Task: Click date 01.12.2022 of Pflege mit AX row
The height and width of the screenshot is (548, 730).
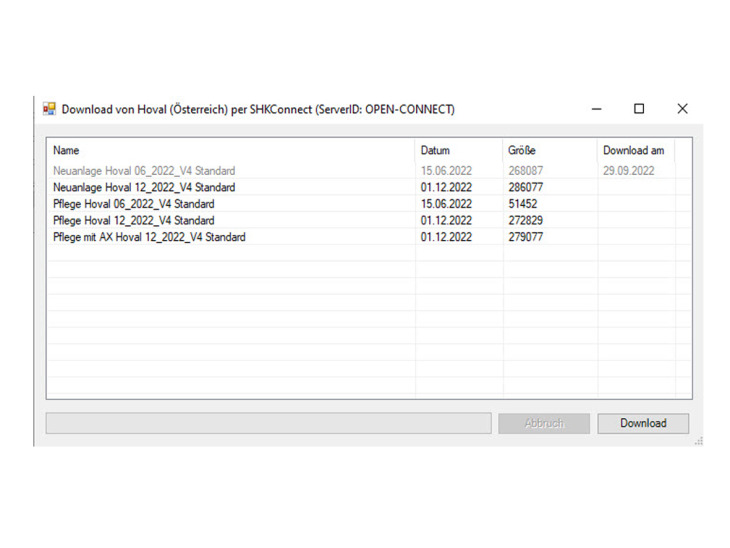Action: 446,237
